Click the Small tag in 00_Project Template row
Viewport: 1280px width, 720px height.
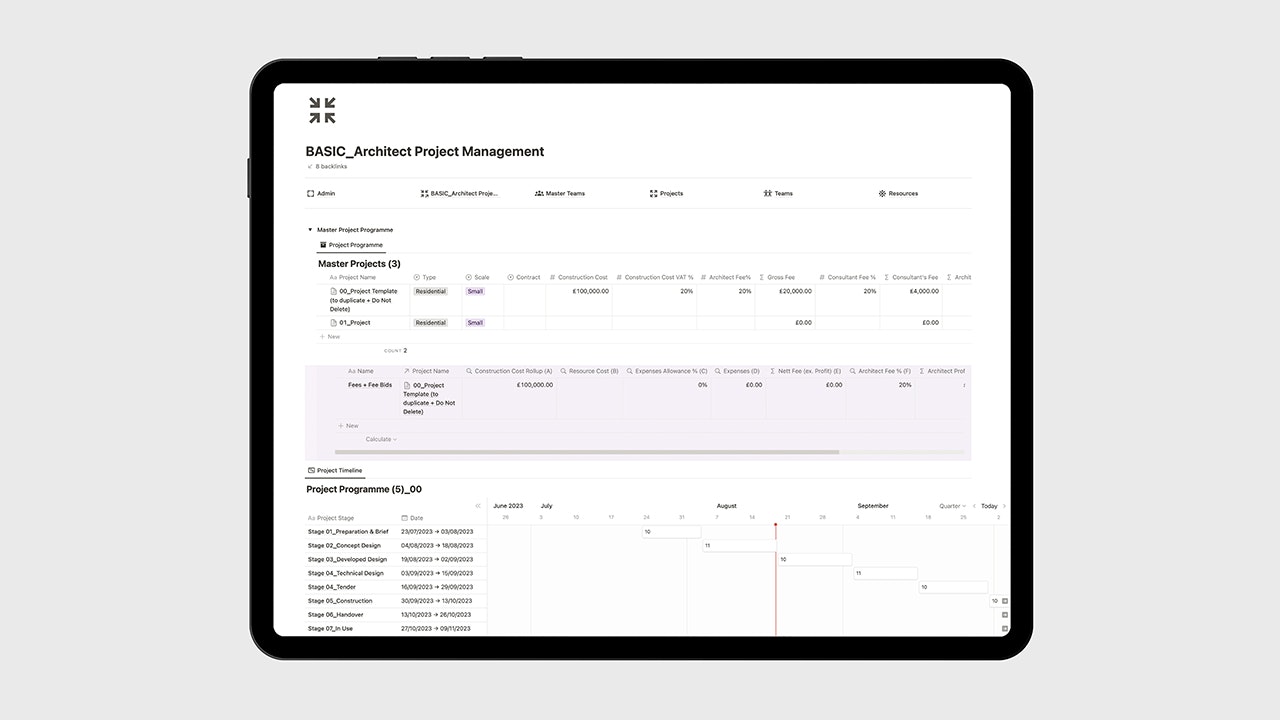coord(475,291)
